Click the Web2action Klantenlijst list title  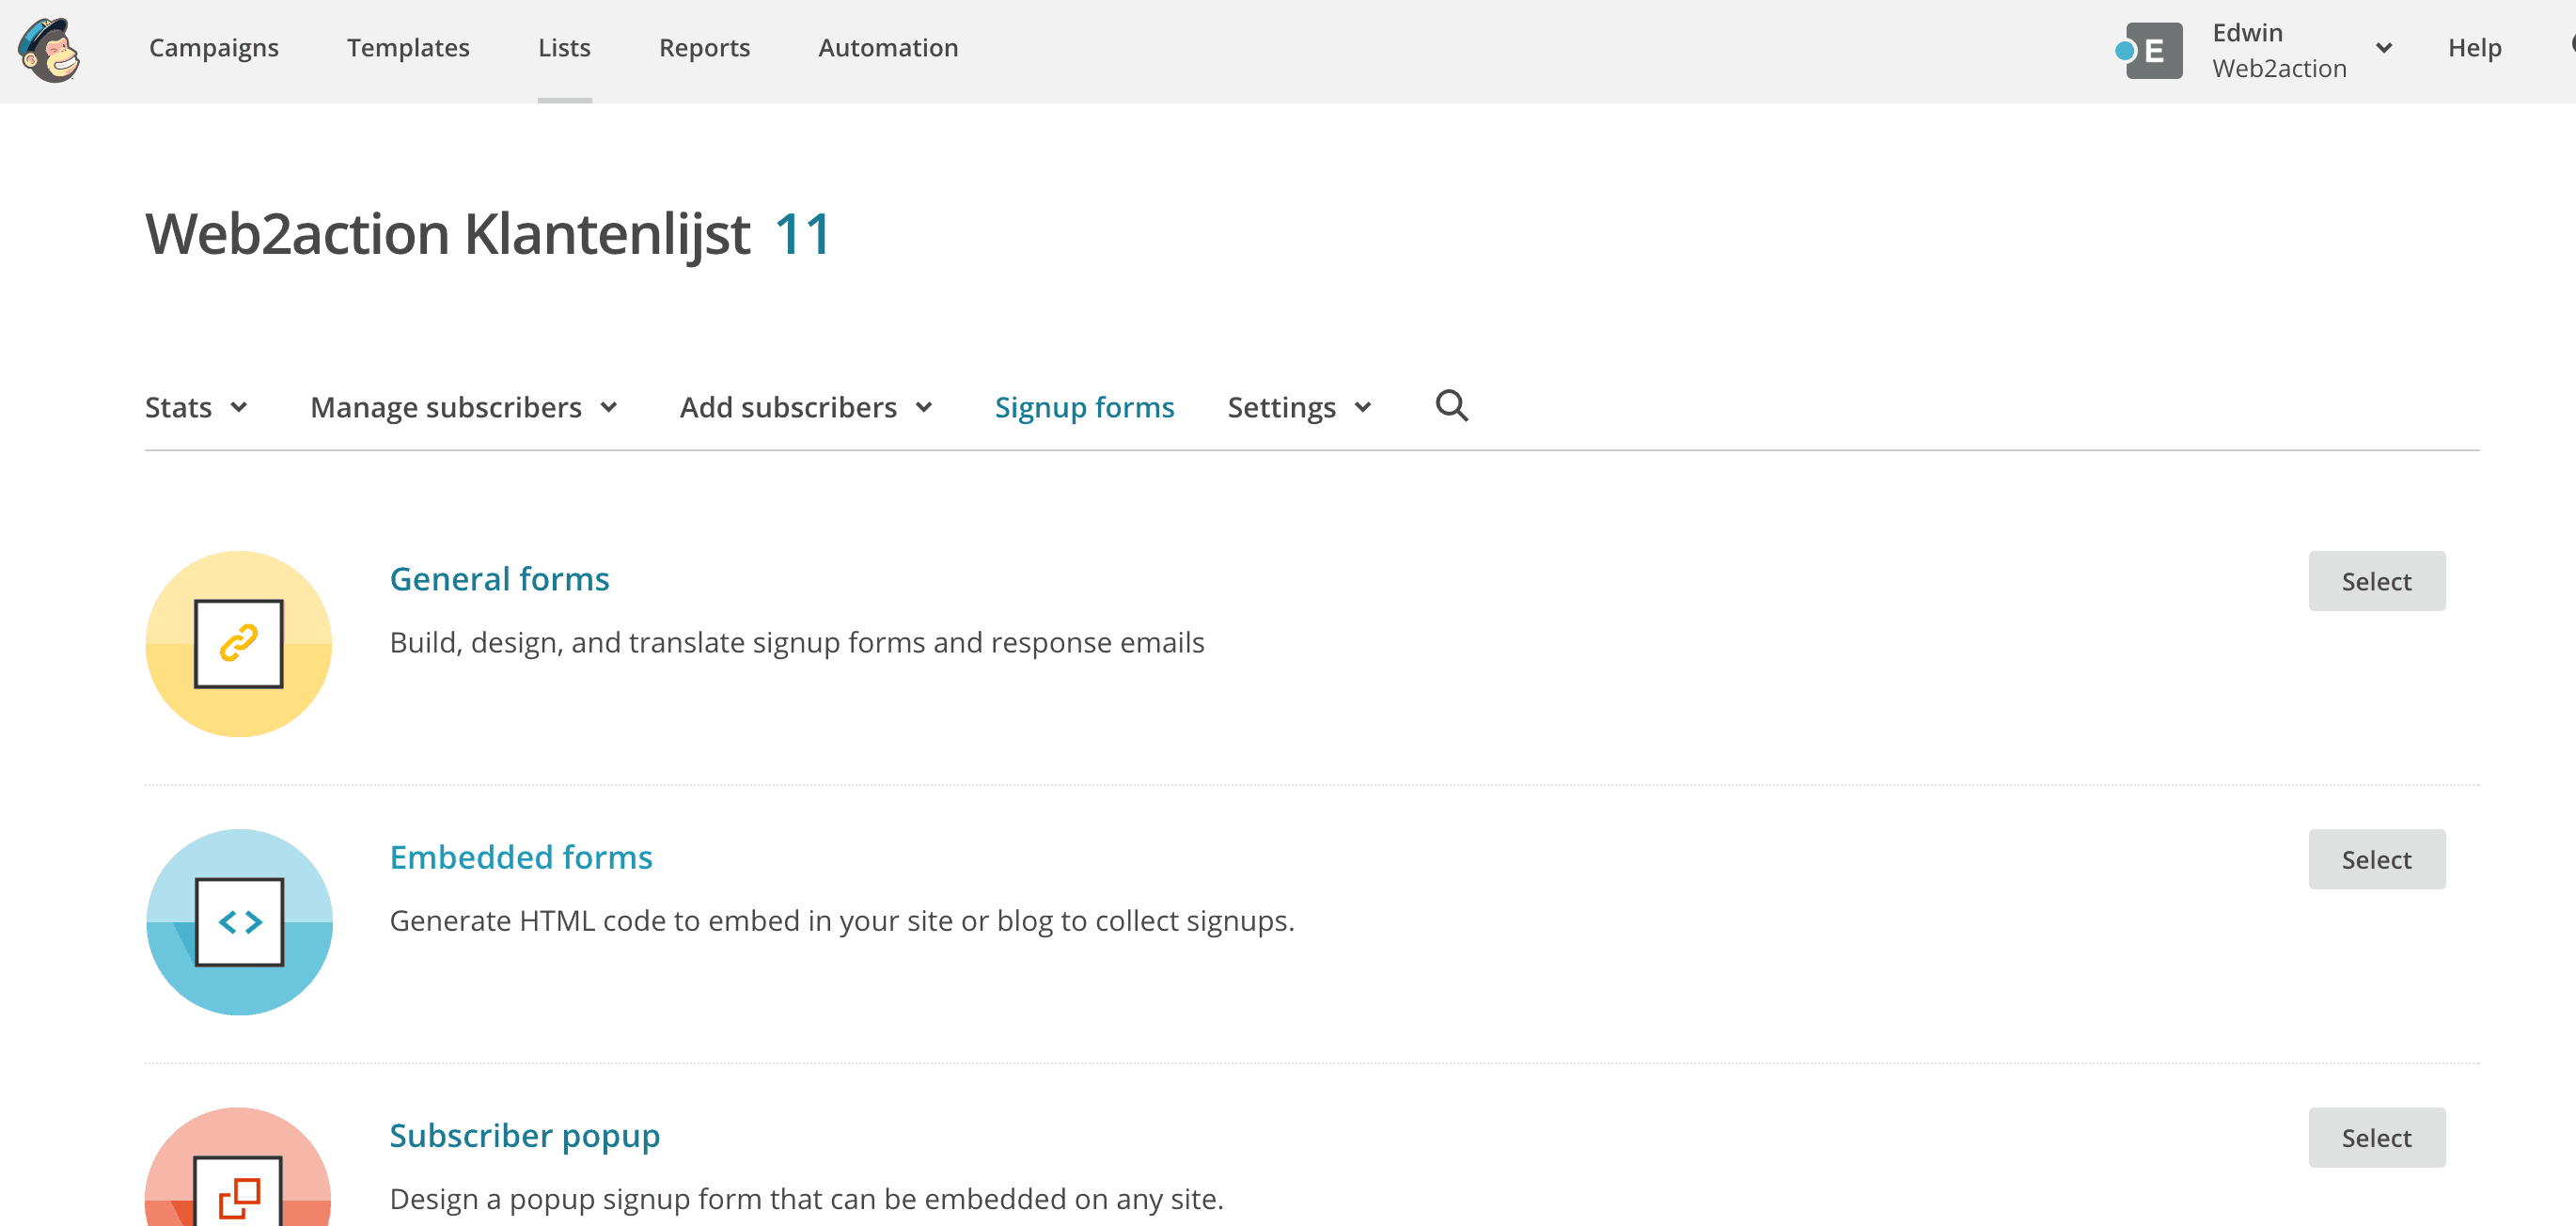click(x=447, y=235)
